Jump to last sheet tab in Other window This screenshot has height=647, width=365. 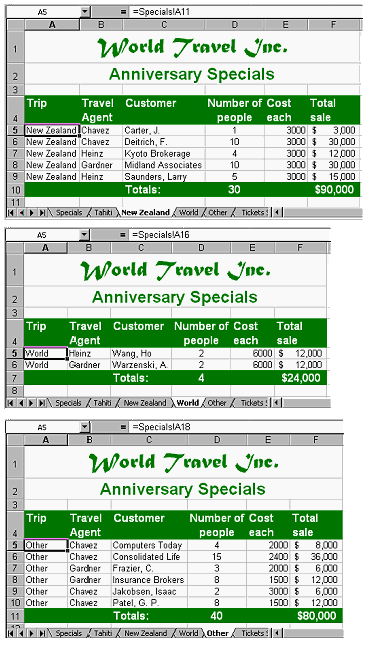coord(42,633)
